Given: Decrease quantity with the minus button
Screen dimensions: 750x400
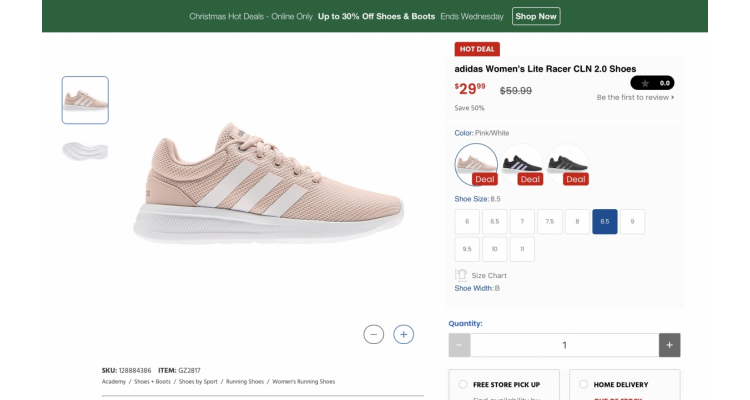Looking at the screenshot, I should click(459, 345).
